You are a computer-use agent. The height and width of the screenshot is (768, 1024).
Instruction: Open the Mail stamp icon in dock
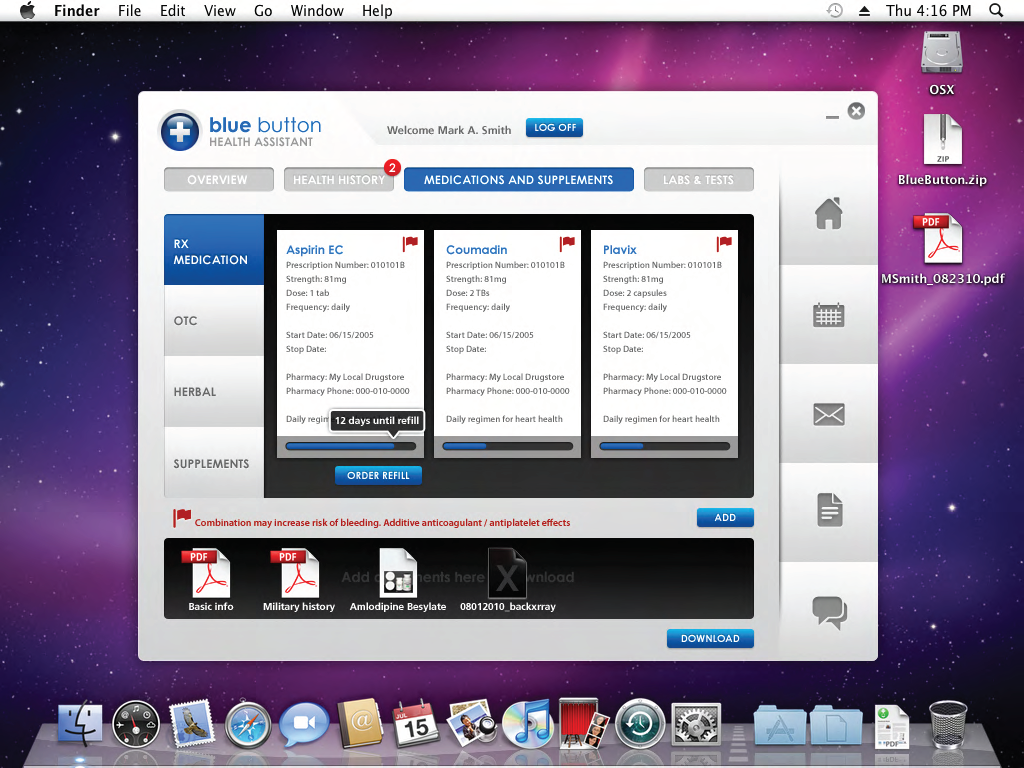pyautogui.click(x=191, y=724)
